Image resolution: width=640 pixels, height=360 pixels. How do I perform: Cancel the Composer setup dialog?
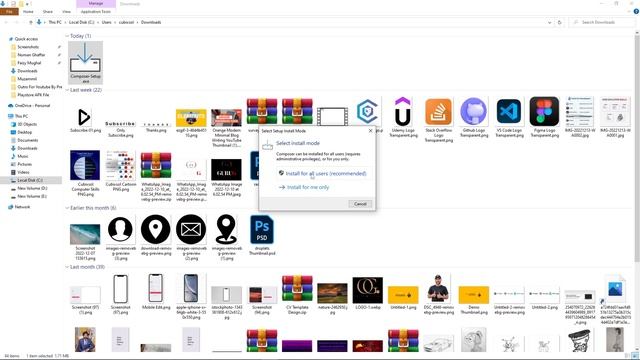click(360, 204)
